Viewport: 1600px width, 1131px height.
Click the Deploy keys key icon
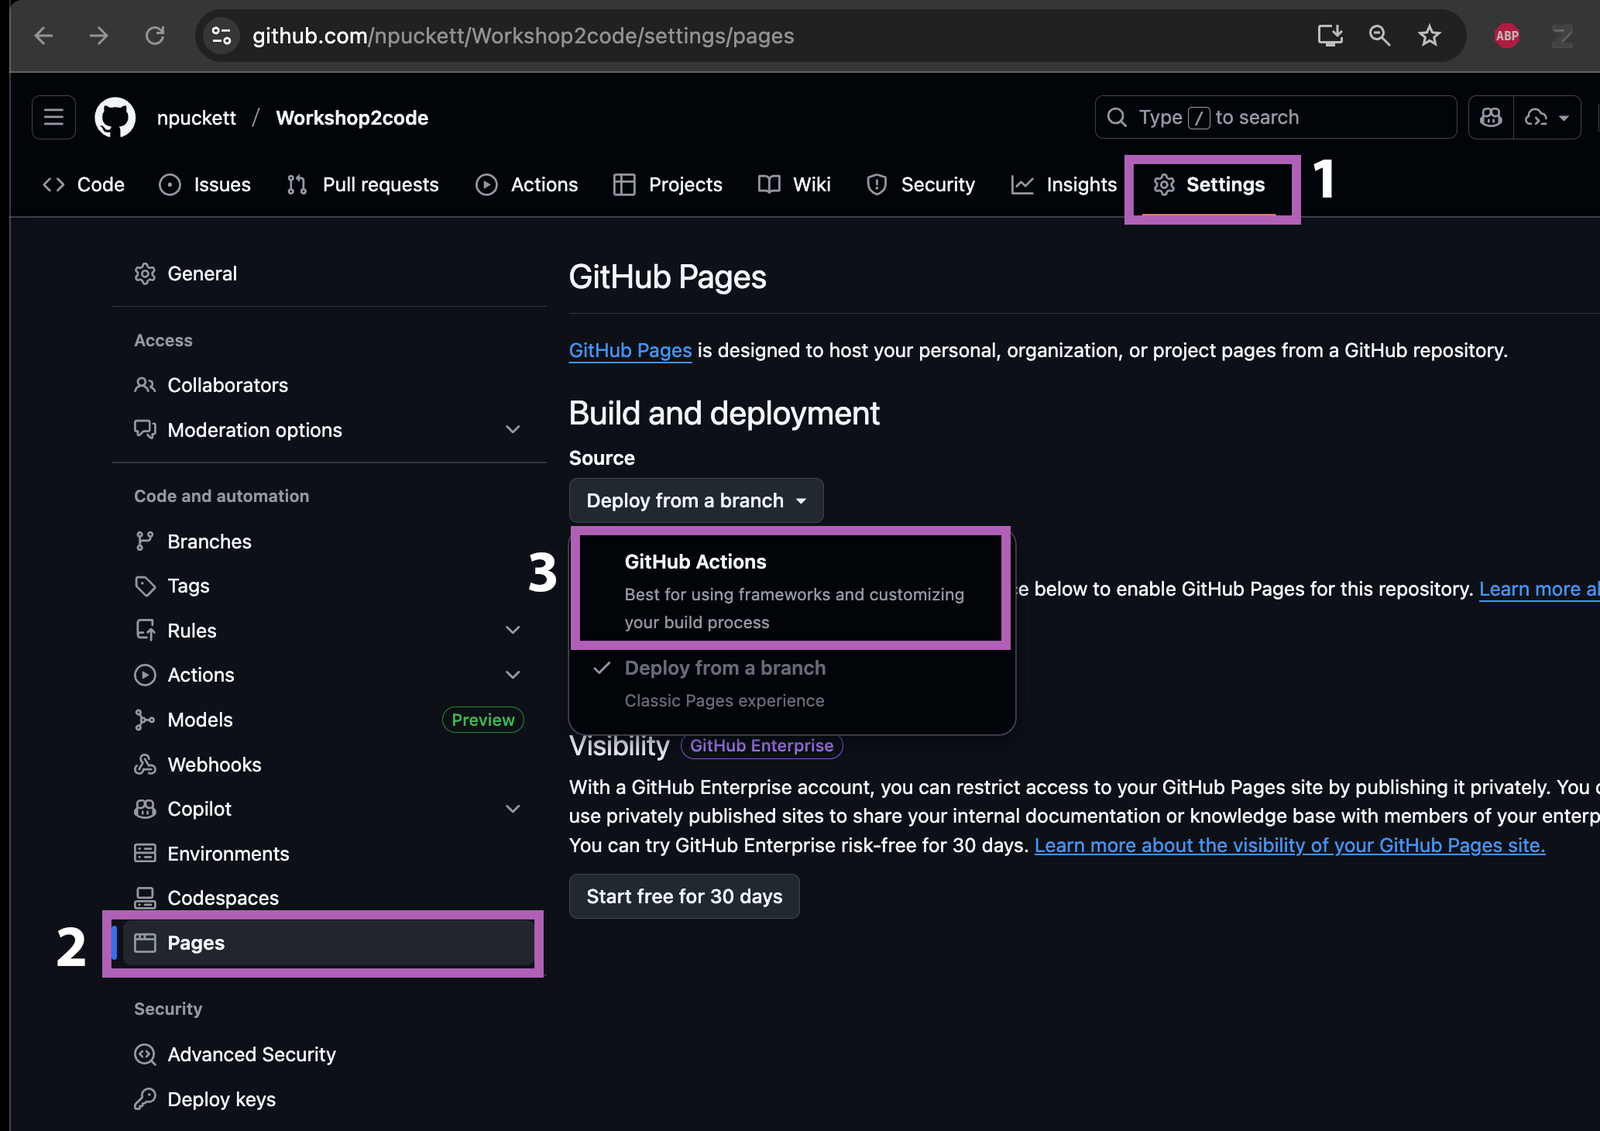[145, 1099]
